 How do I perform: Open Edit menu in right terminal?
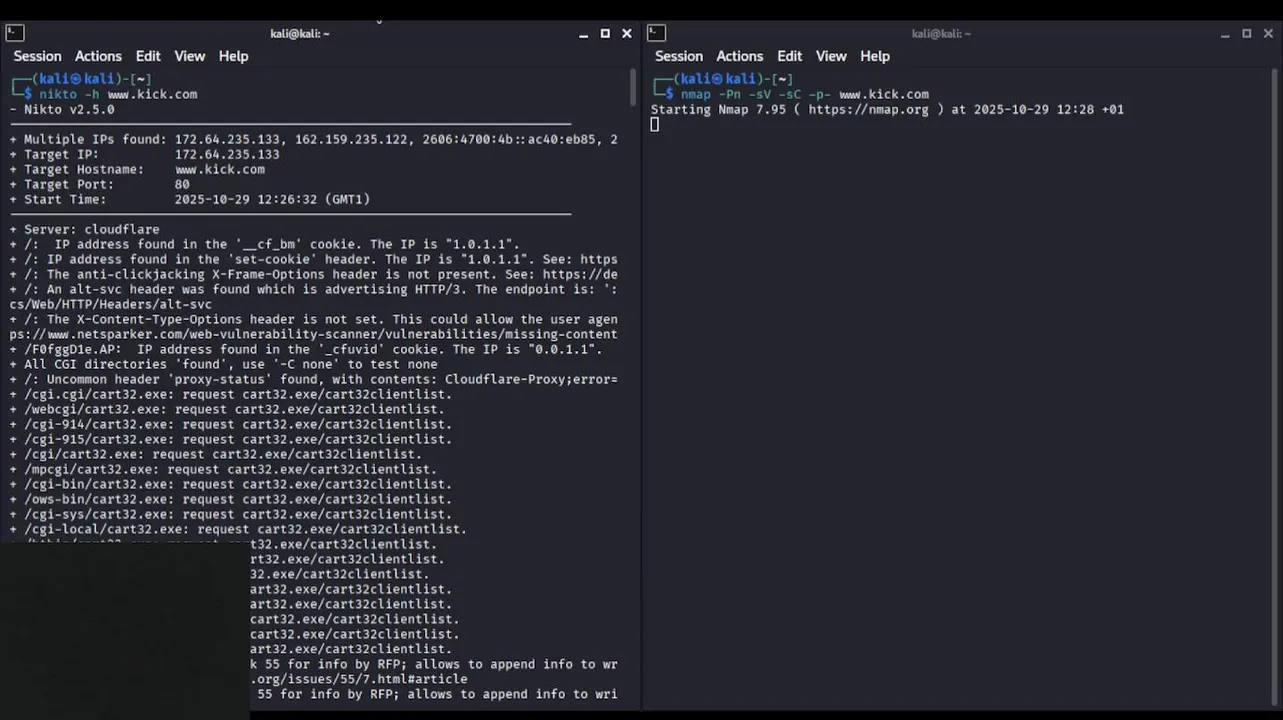[x=790, y=56]
